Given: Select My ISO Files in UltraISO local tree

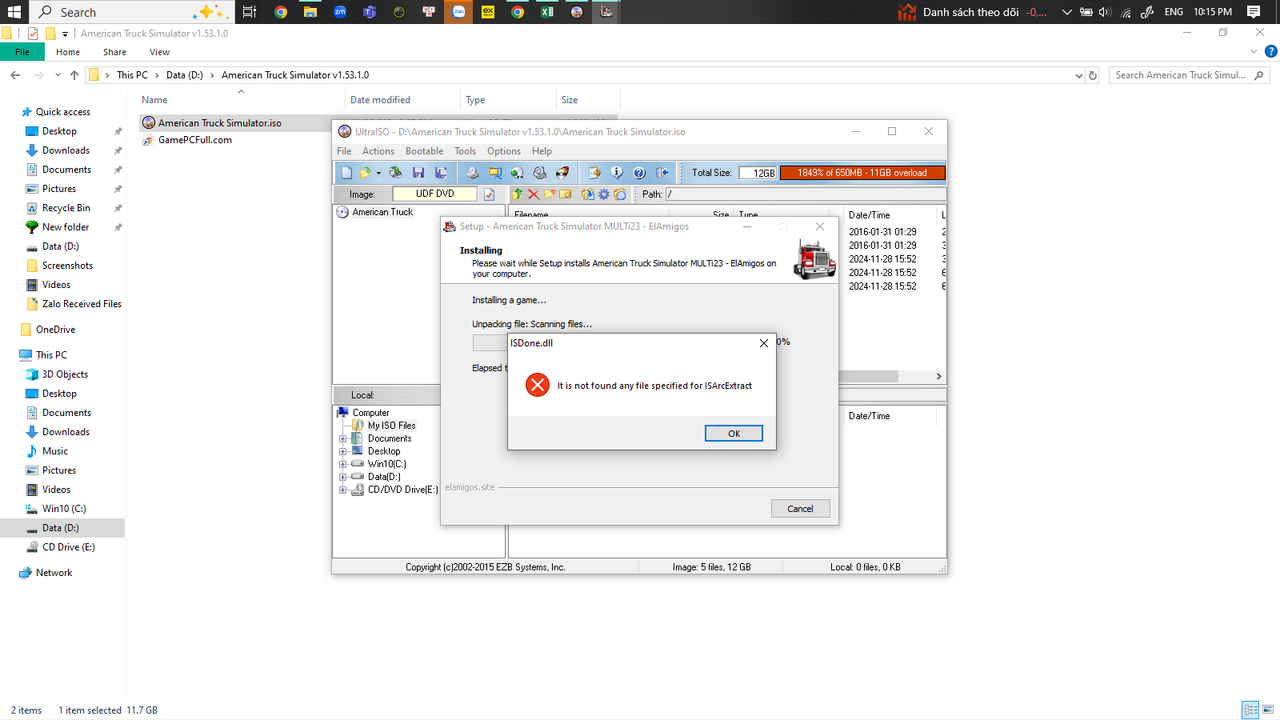Looking at the screenshot, I should pos(391,425).
